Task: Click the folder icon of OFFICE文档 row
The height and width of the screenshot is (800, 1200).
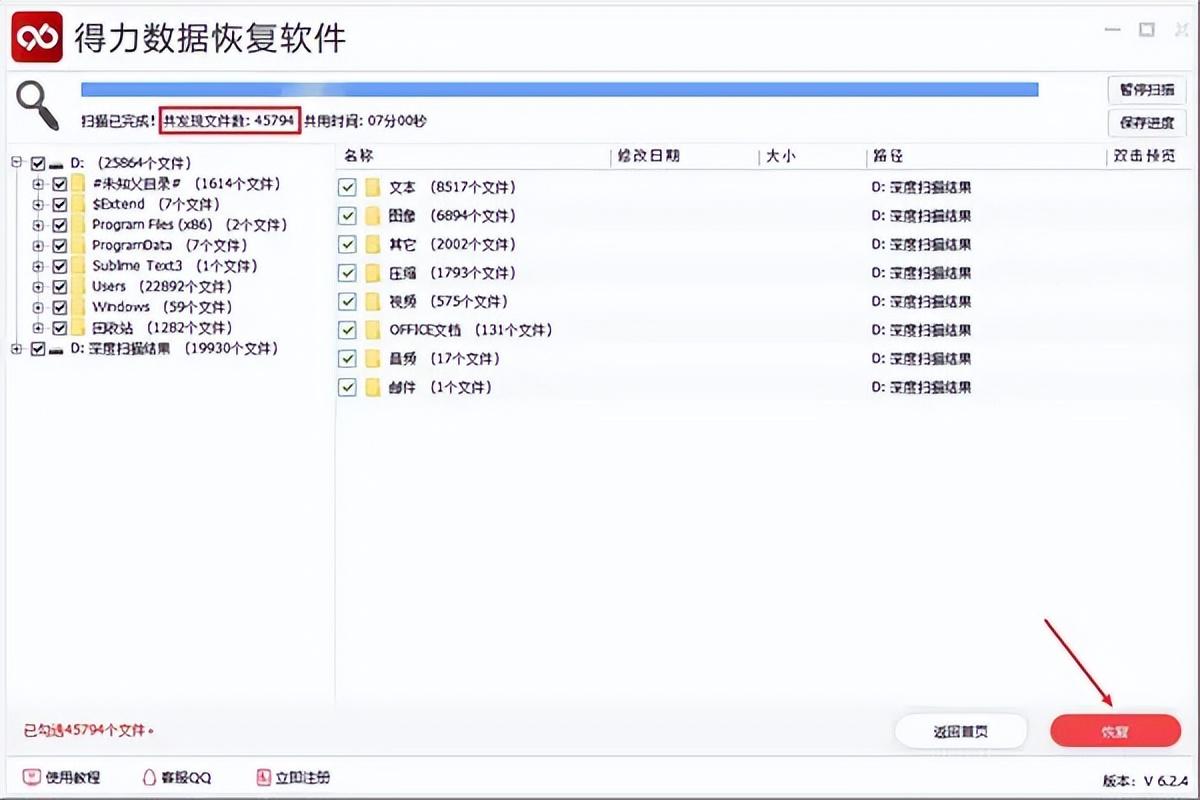Action: 374,330
